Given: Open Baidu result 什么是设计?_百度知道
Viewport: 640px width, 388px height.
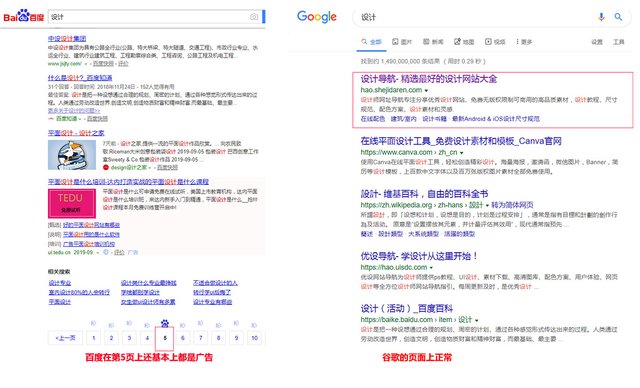Looking at the screenshot, I should 80,78.
